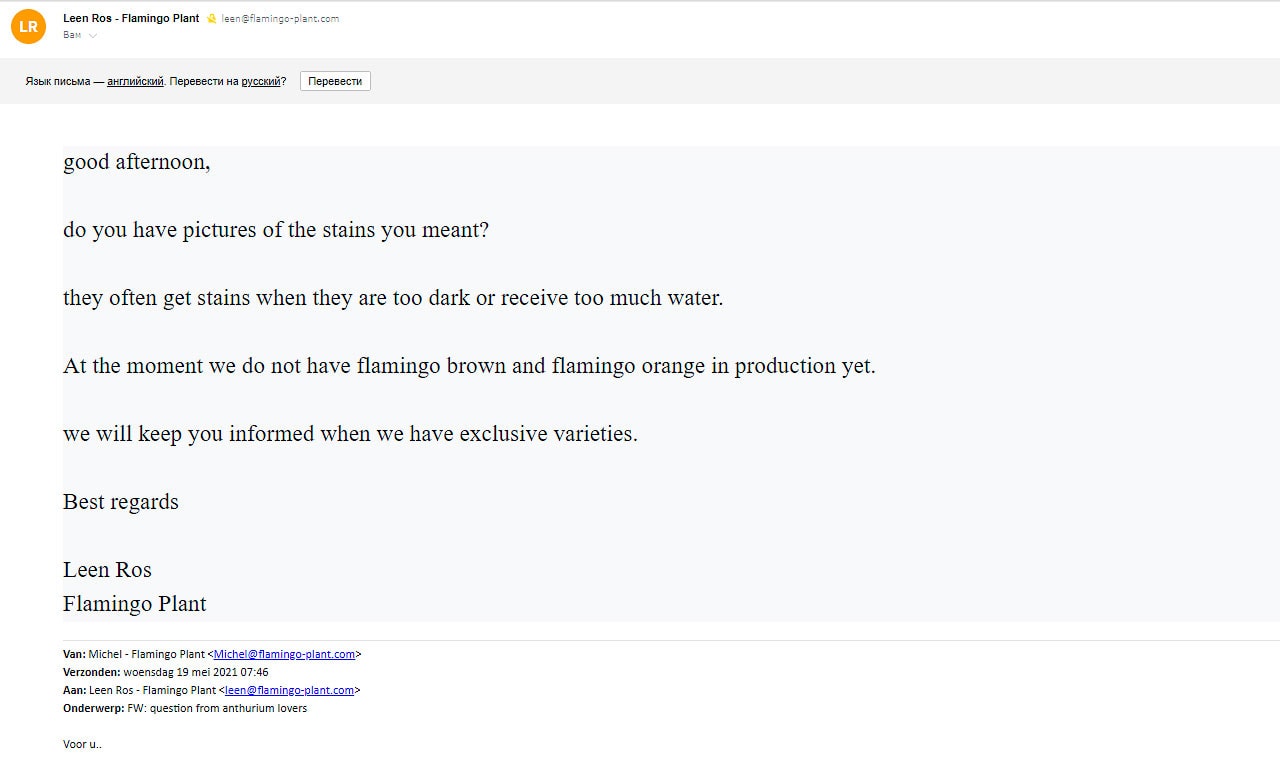Click the sentence about pictures of the stains
This screenshot has height=776, width=1280.
click(276, 230)
